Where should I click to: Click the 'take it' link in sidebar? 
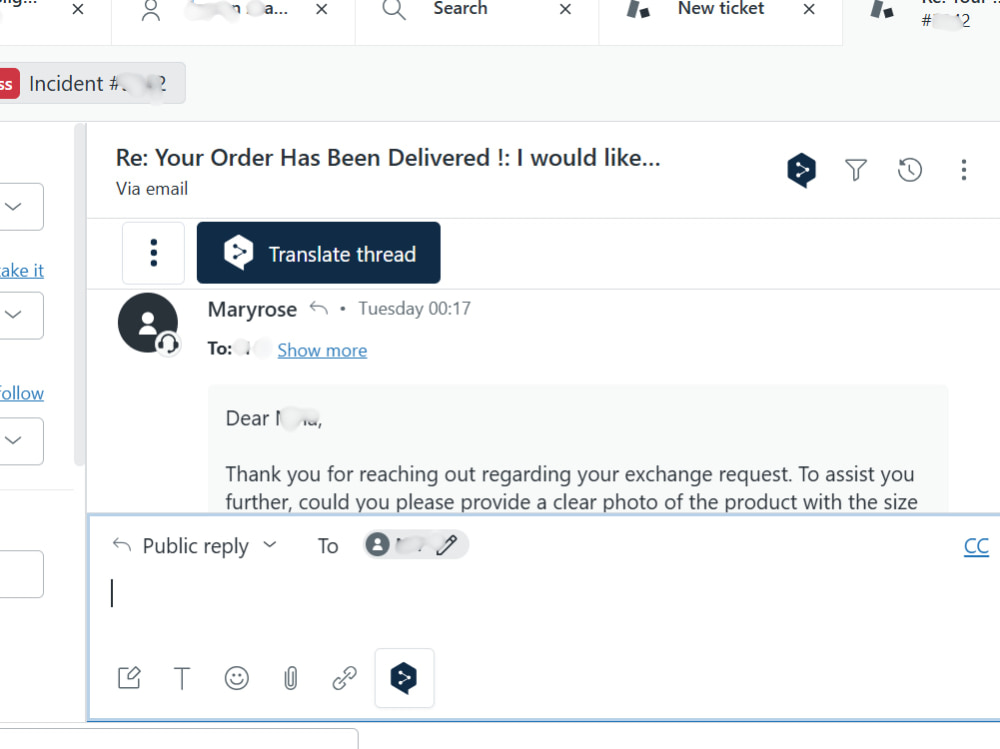pos(22,271)
